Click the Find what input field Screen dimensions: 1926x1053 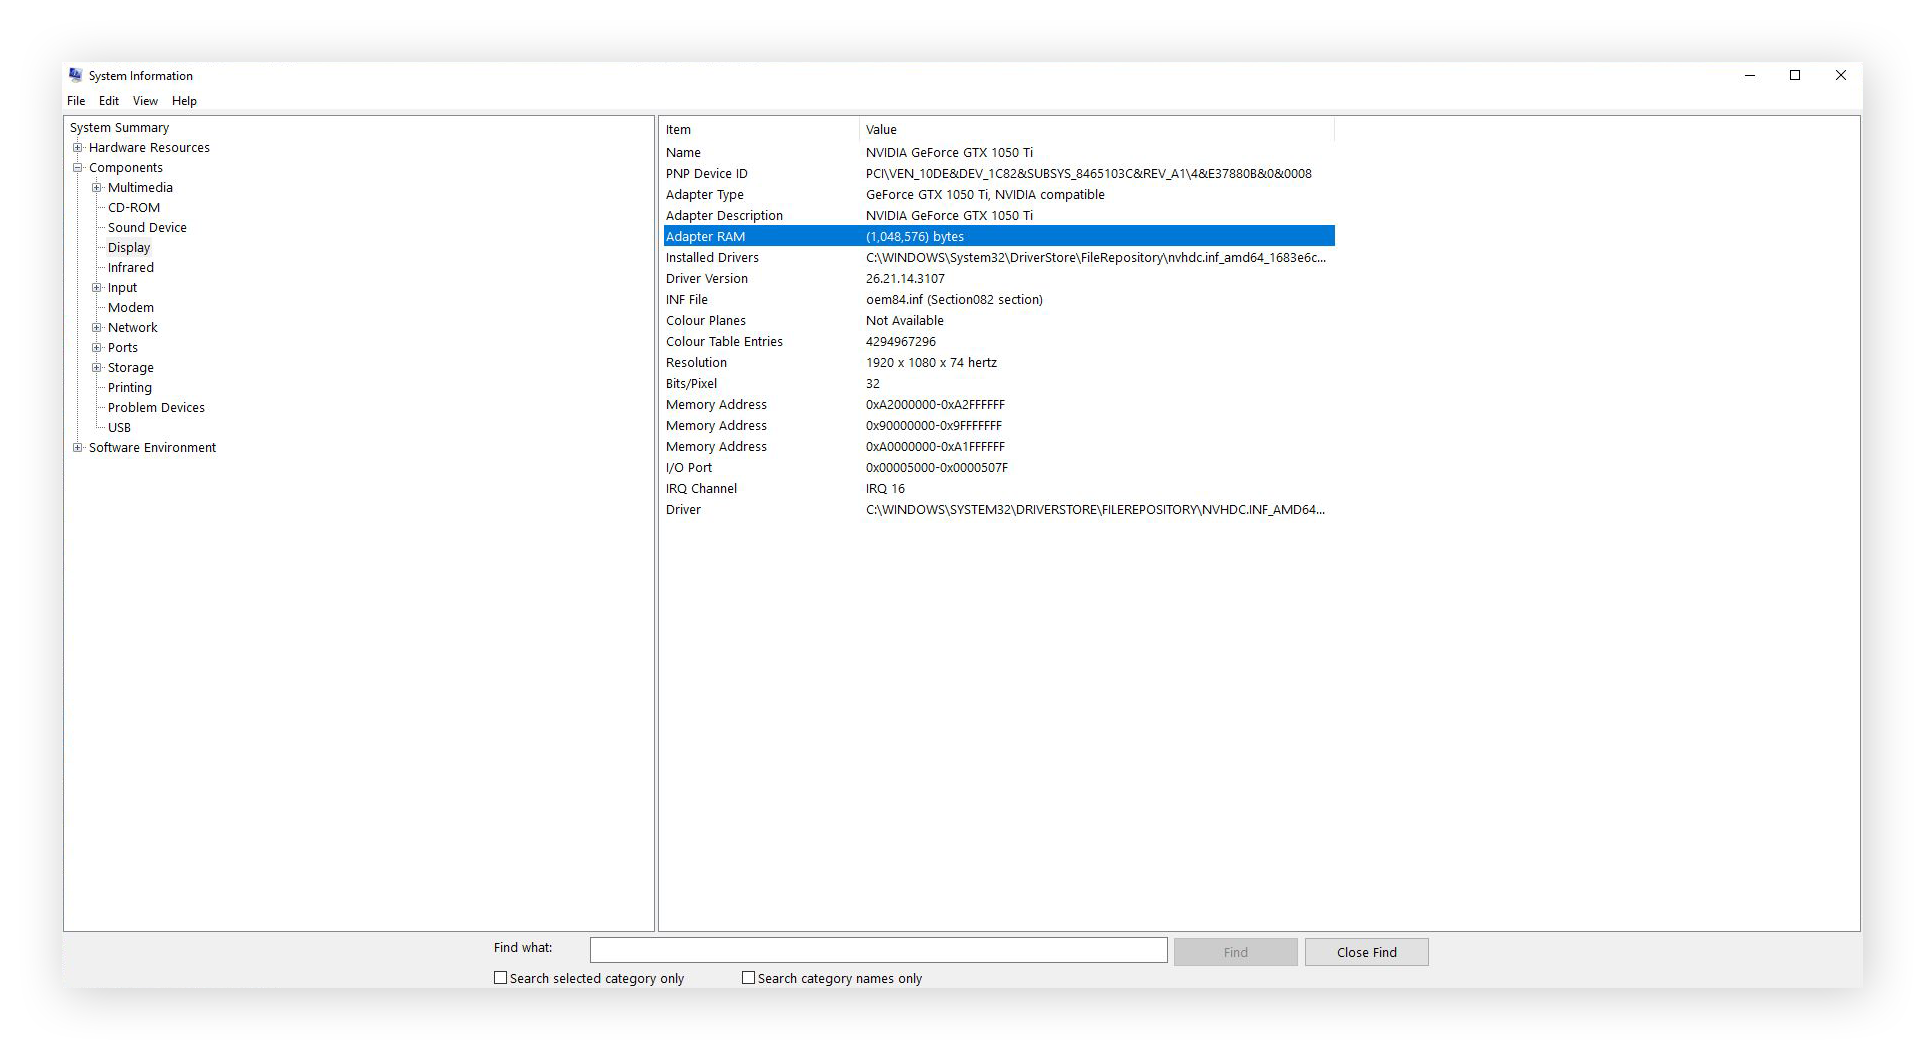click(878, 949)
